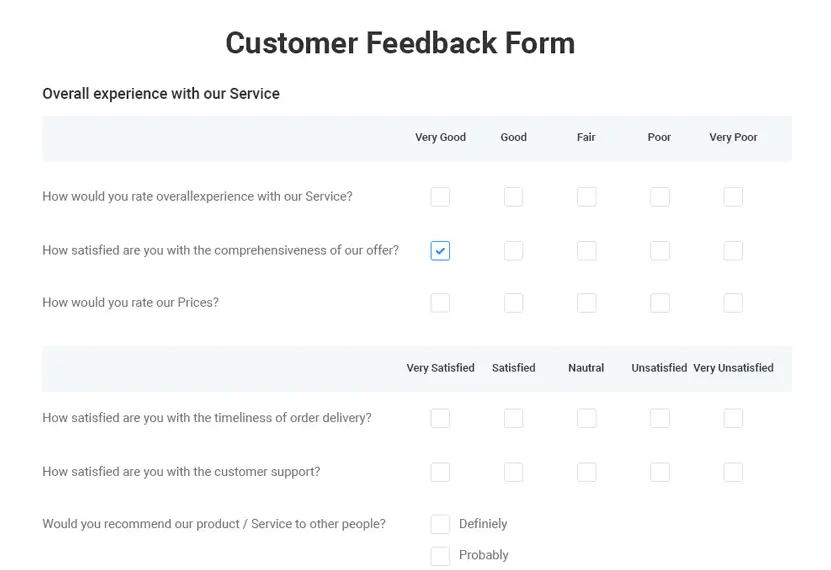Check Very Good for overall experience rating
Image resolution: width=831 pixels, height=570 pixels.
(x=440, y=197)
